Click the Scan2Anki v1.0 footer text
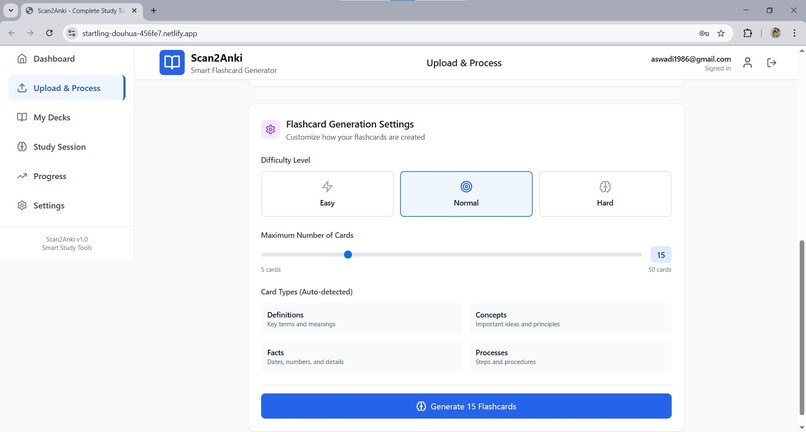The height and width of the screenshot is (432, 806). tap(67, 239)
